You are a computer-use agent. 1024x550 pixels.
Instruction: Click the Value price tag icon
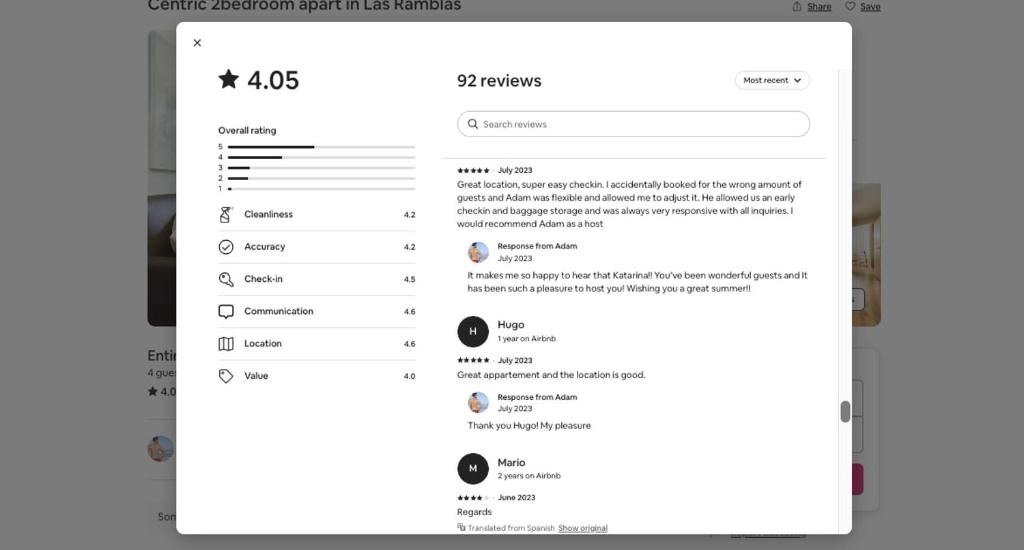(x=226, y=376)
